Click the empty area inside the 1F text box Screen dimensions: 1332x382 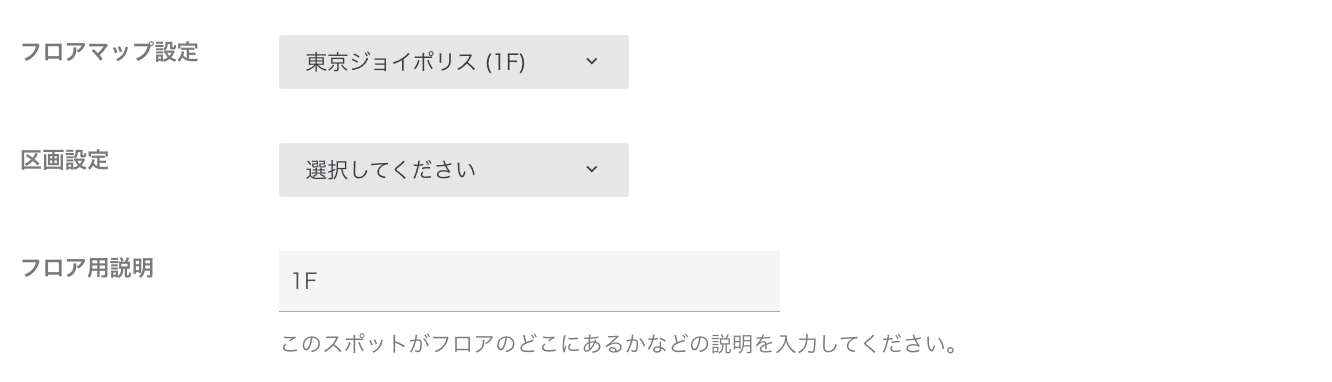click(x=548, y=281)
